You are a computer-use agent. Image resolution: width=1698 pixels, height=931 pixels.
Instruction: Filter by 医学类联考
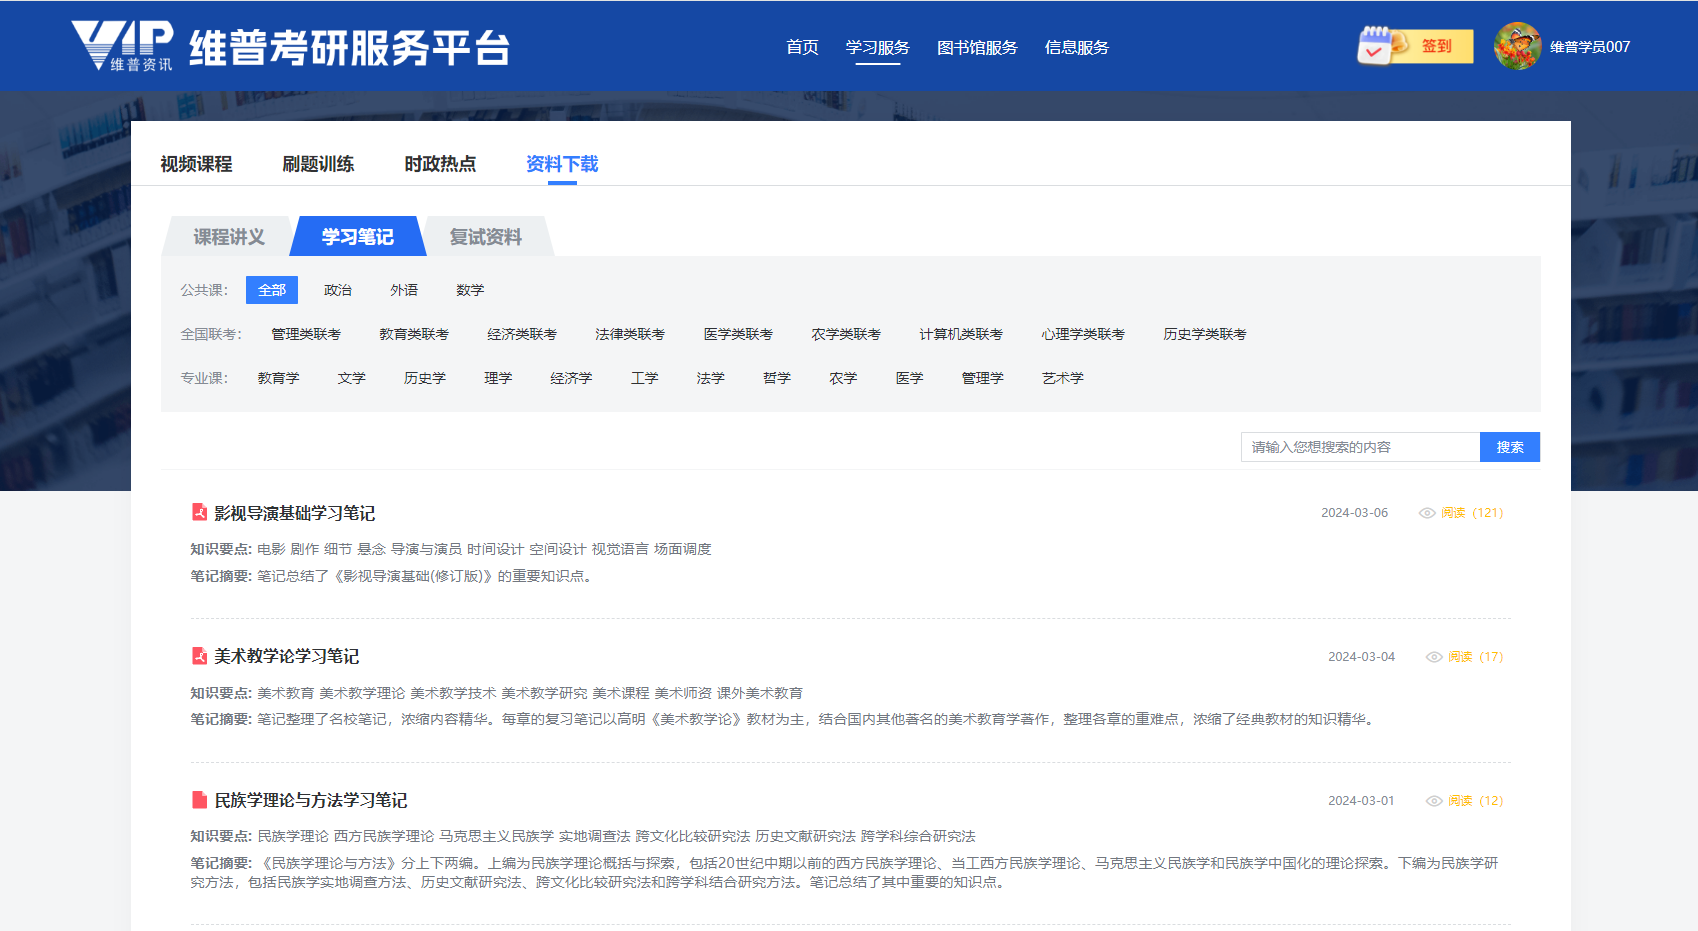click(738, 334)
